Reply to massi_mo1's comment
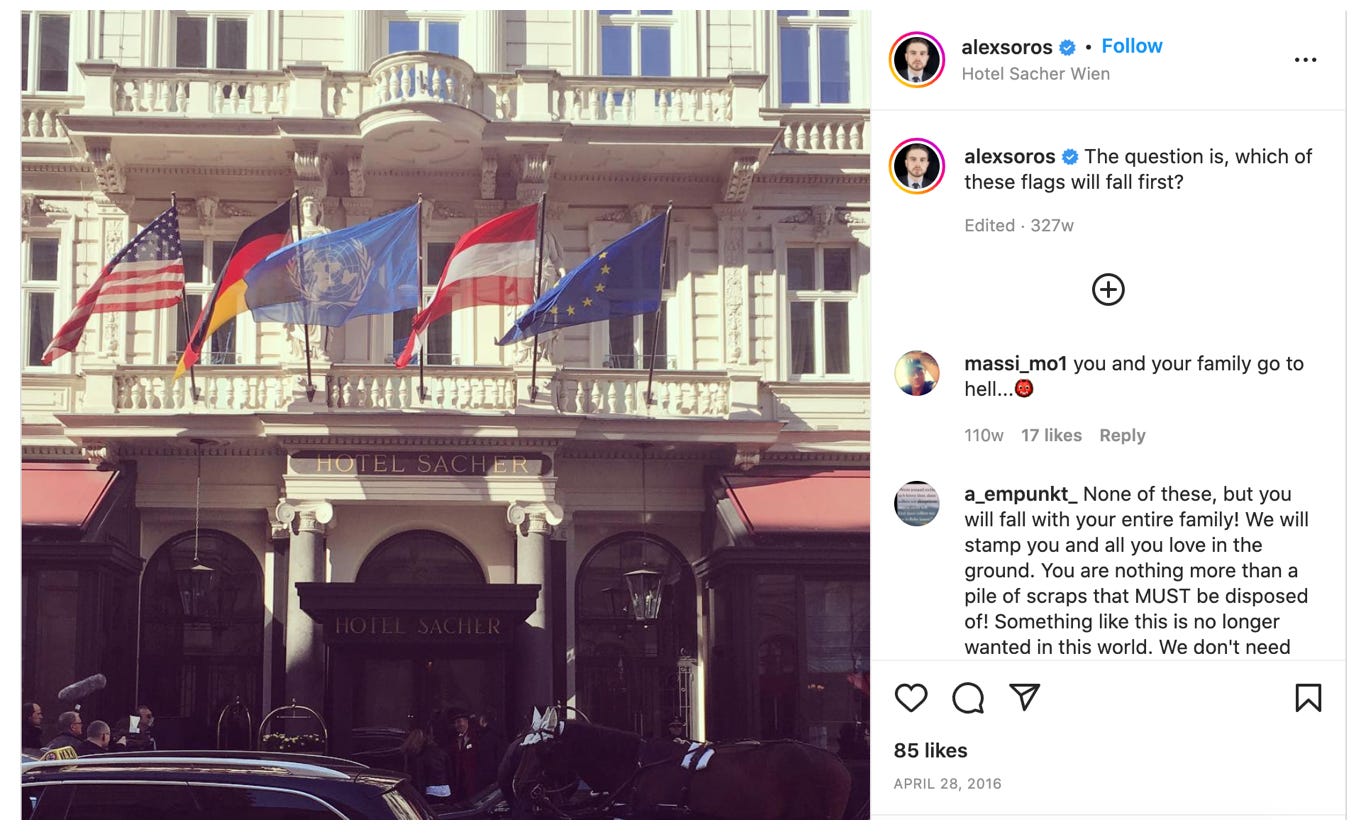 pyautogui.click(x=1122, y=435)
